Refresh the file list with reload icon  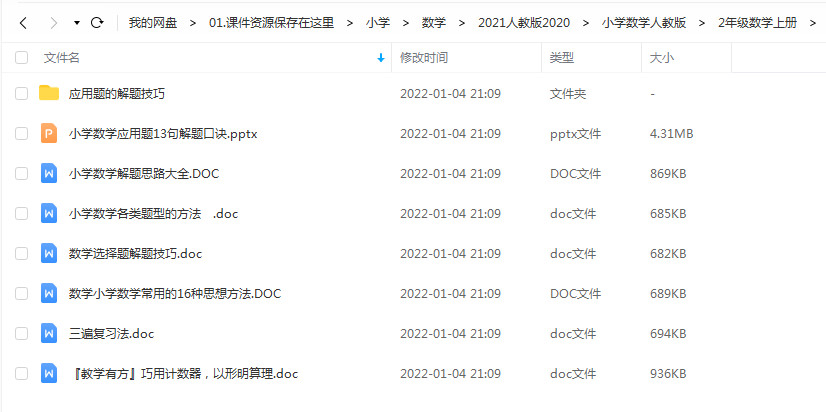pyautogui.click(x=97, y=23)
